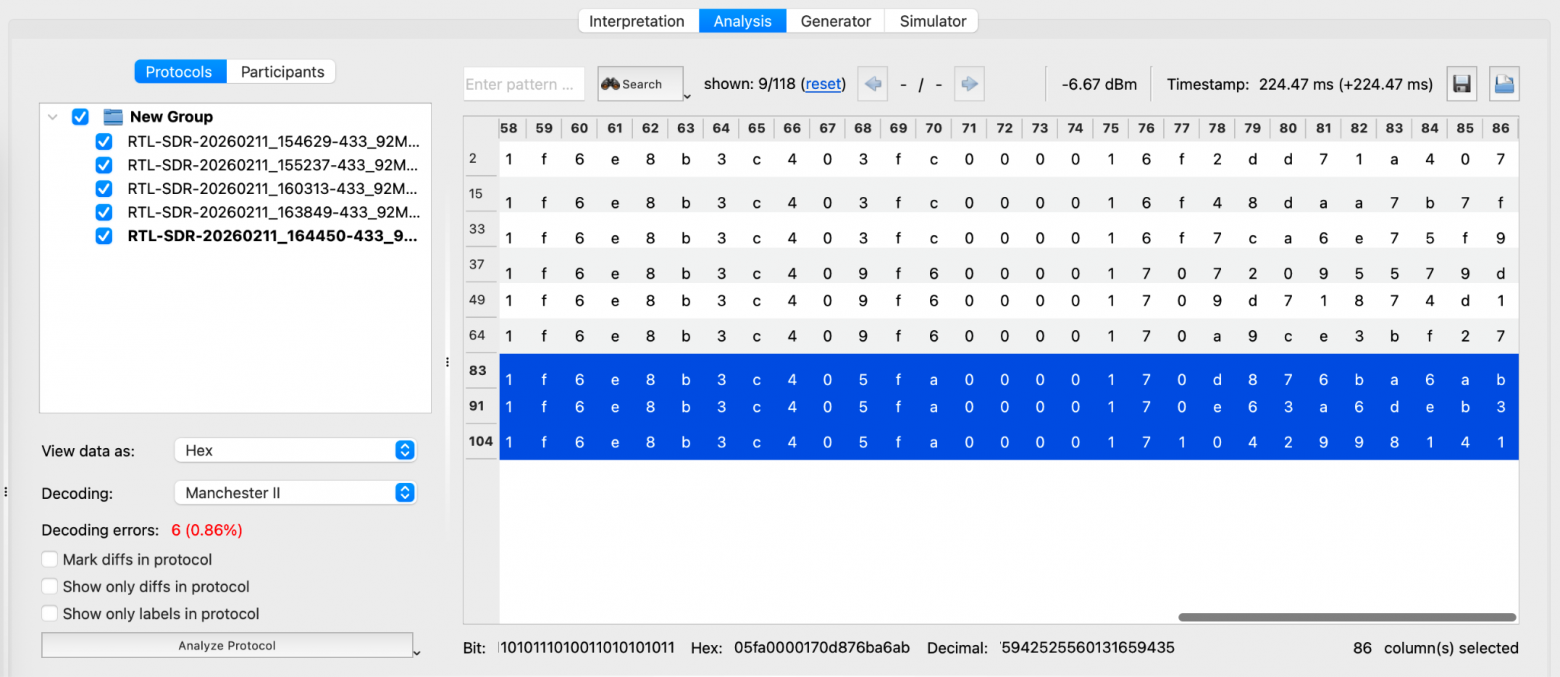1560x677 pixels.
Task: Select the RTL-SDR-20260211_160313 tree item
Action: point(273,189)
